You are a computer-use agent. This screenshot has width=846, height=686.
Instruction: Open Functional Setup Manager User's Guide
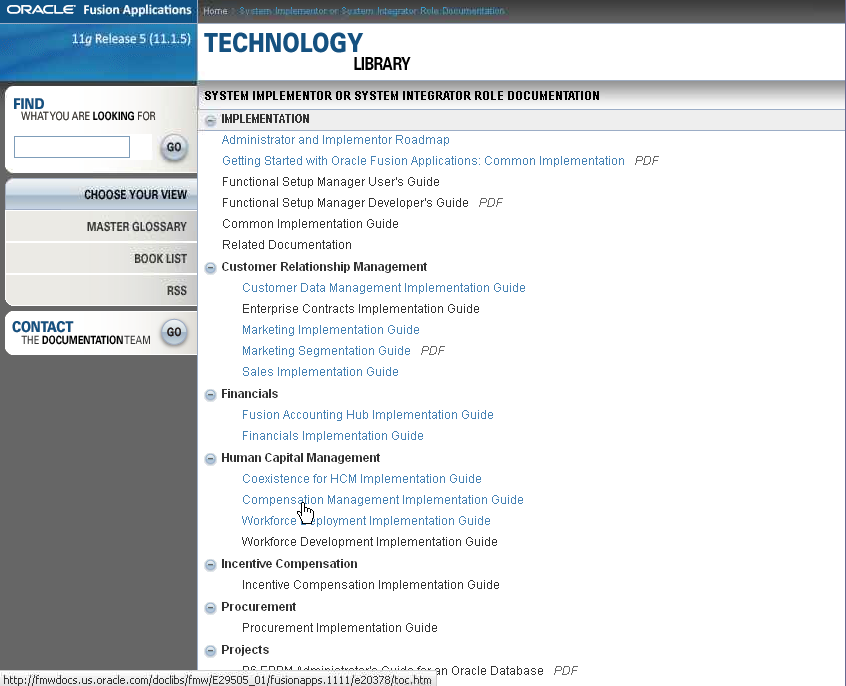point(331,182)
